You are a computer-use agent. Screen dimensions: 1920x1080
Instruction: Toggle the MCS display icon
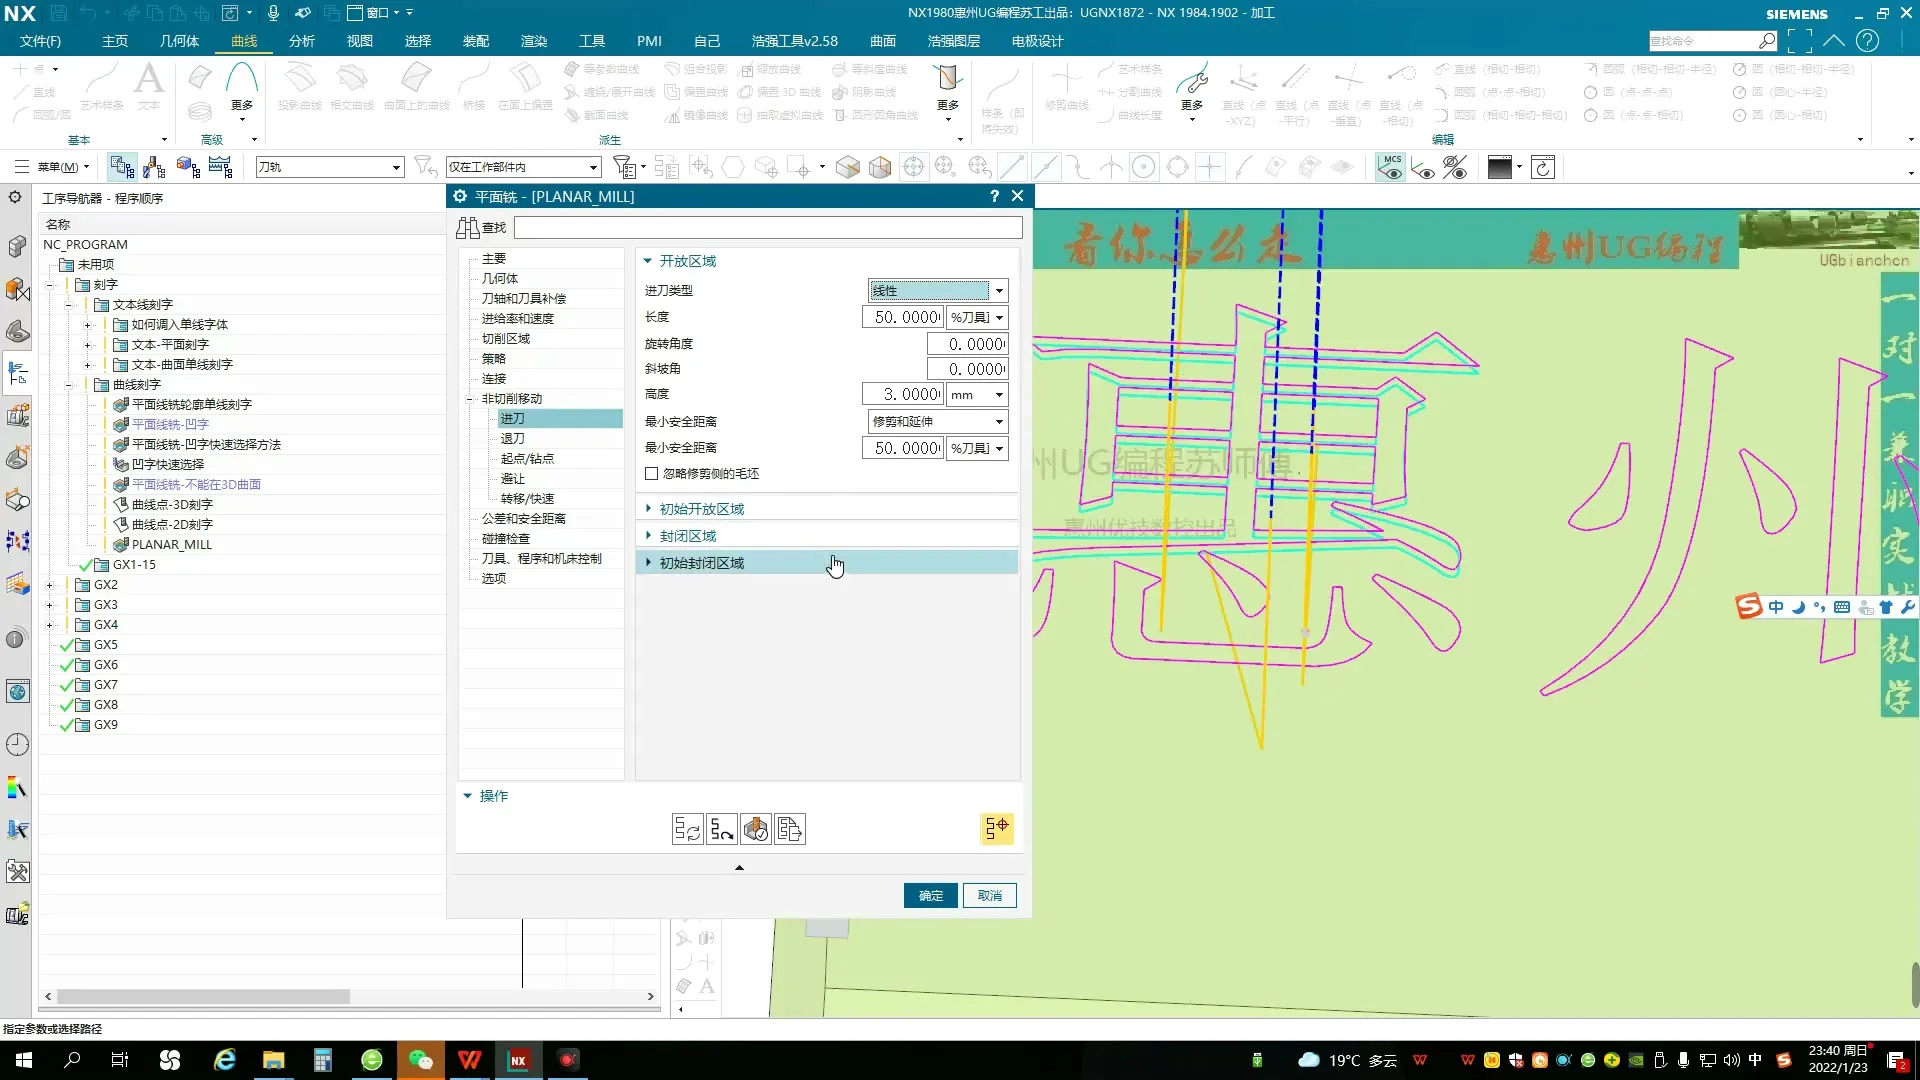tap(1390, 167)
